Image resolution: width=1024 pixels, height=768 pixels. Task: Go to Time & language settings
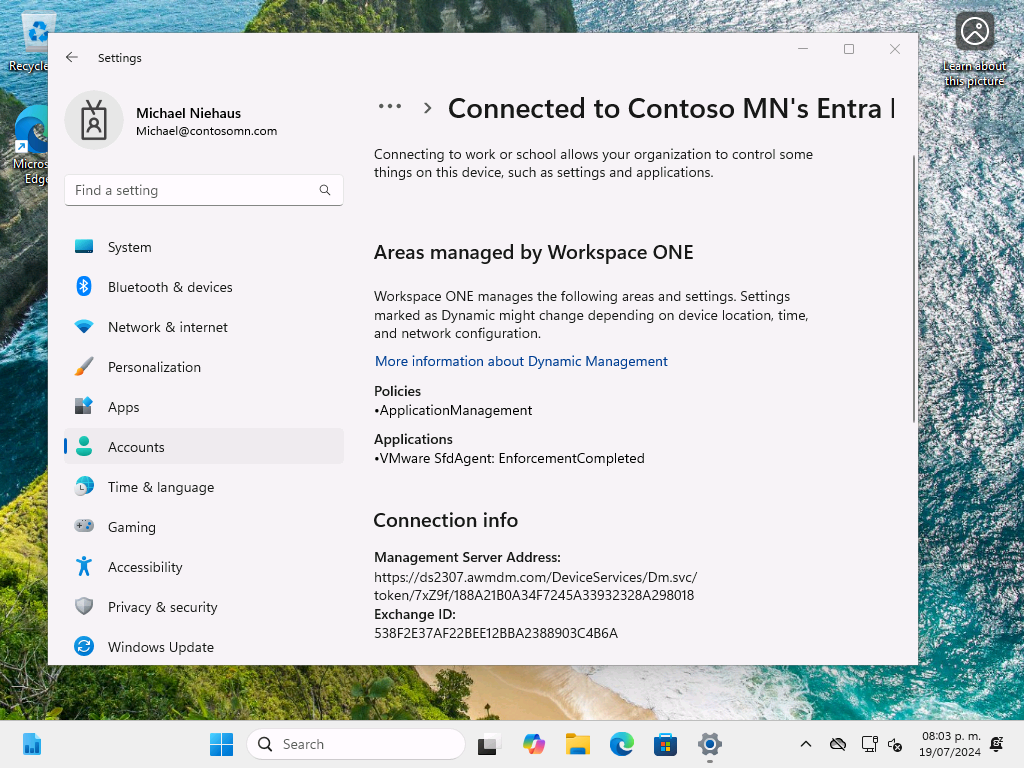(x=160, y=487)
